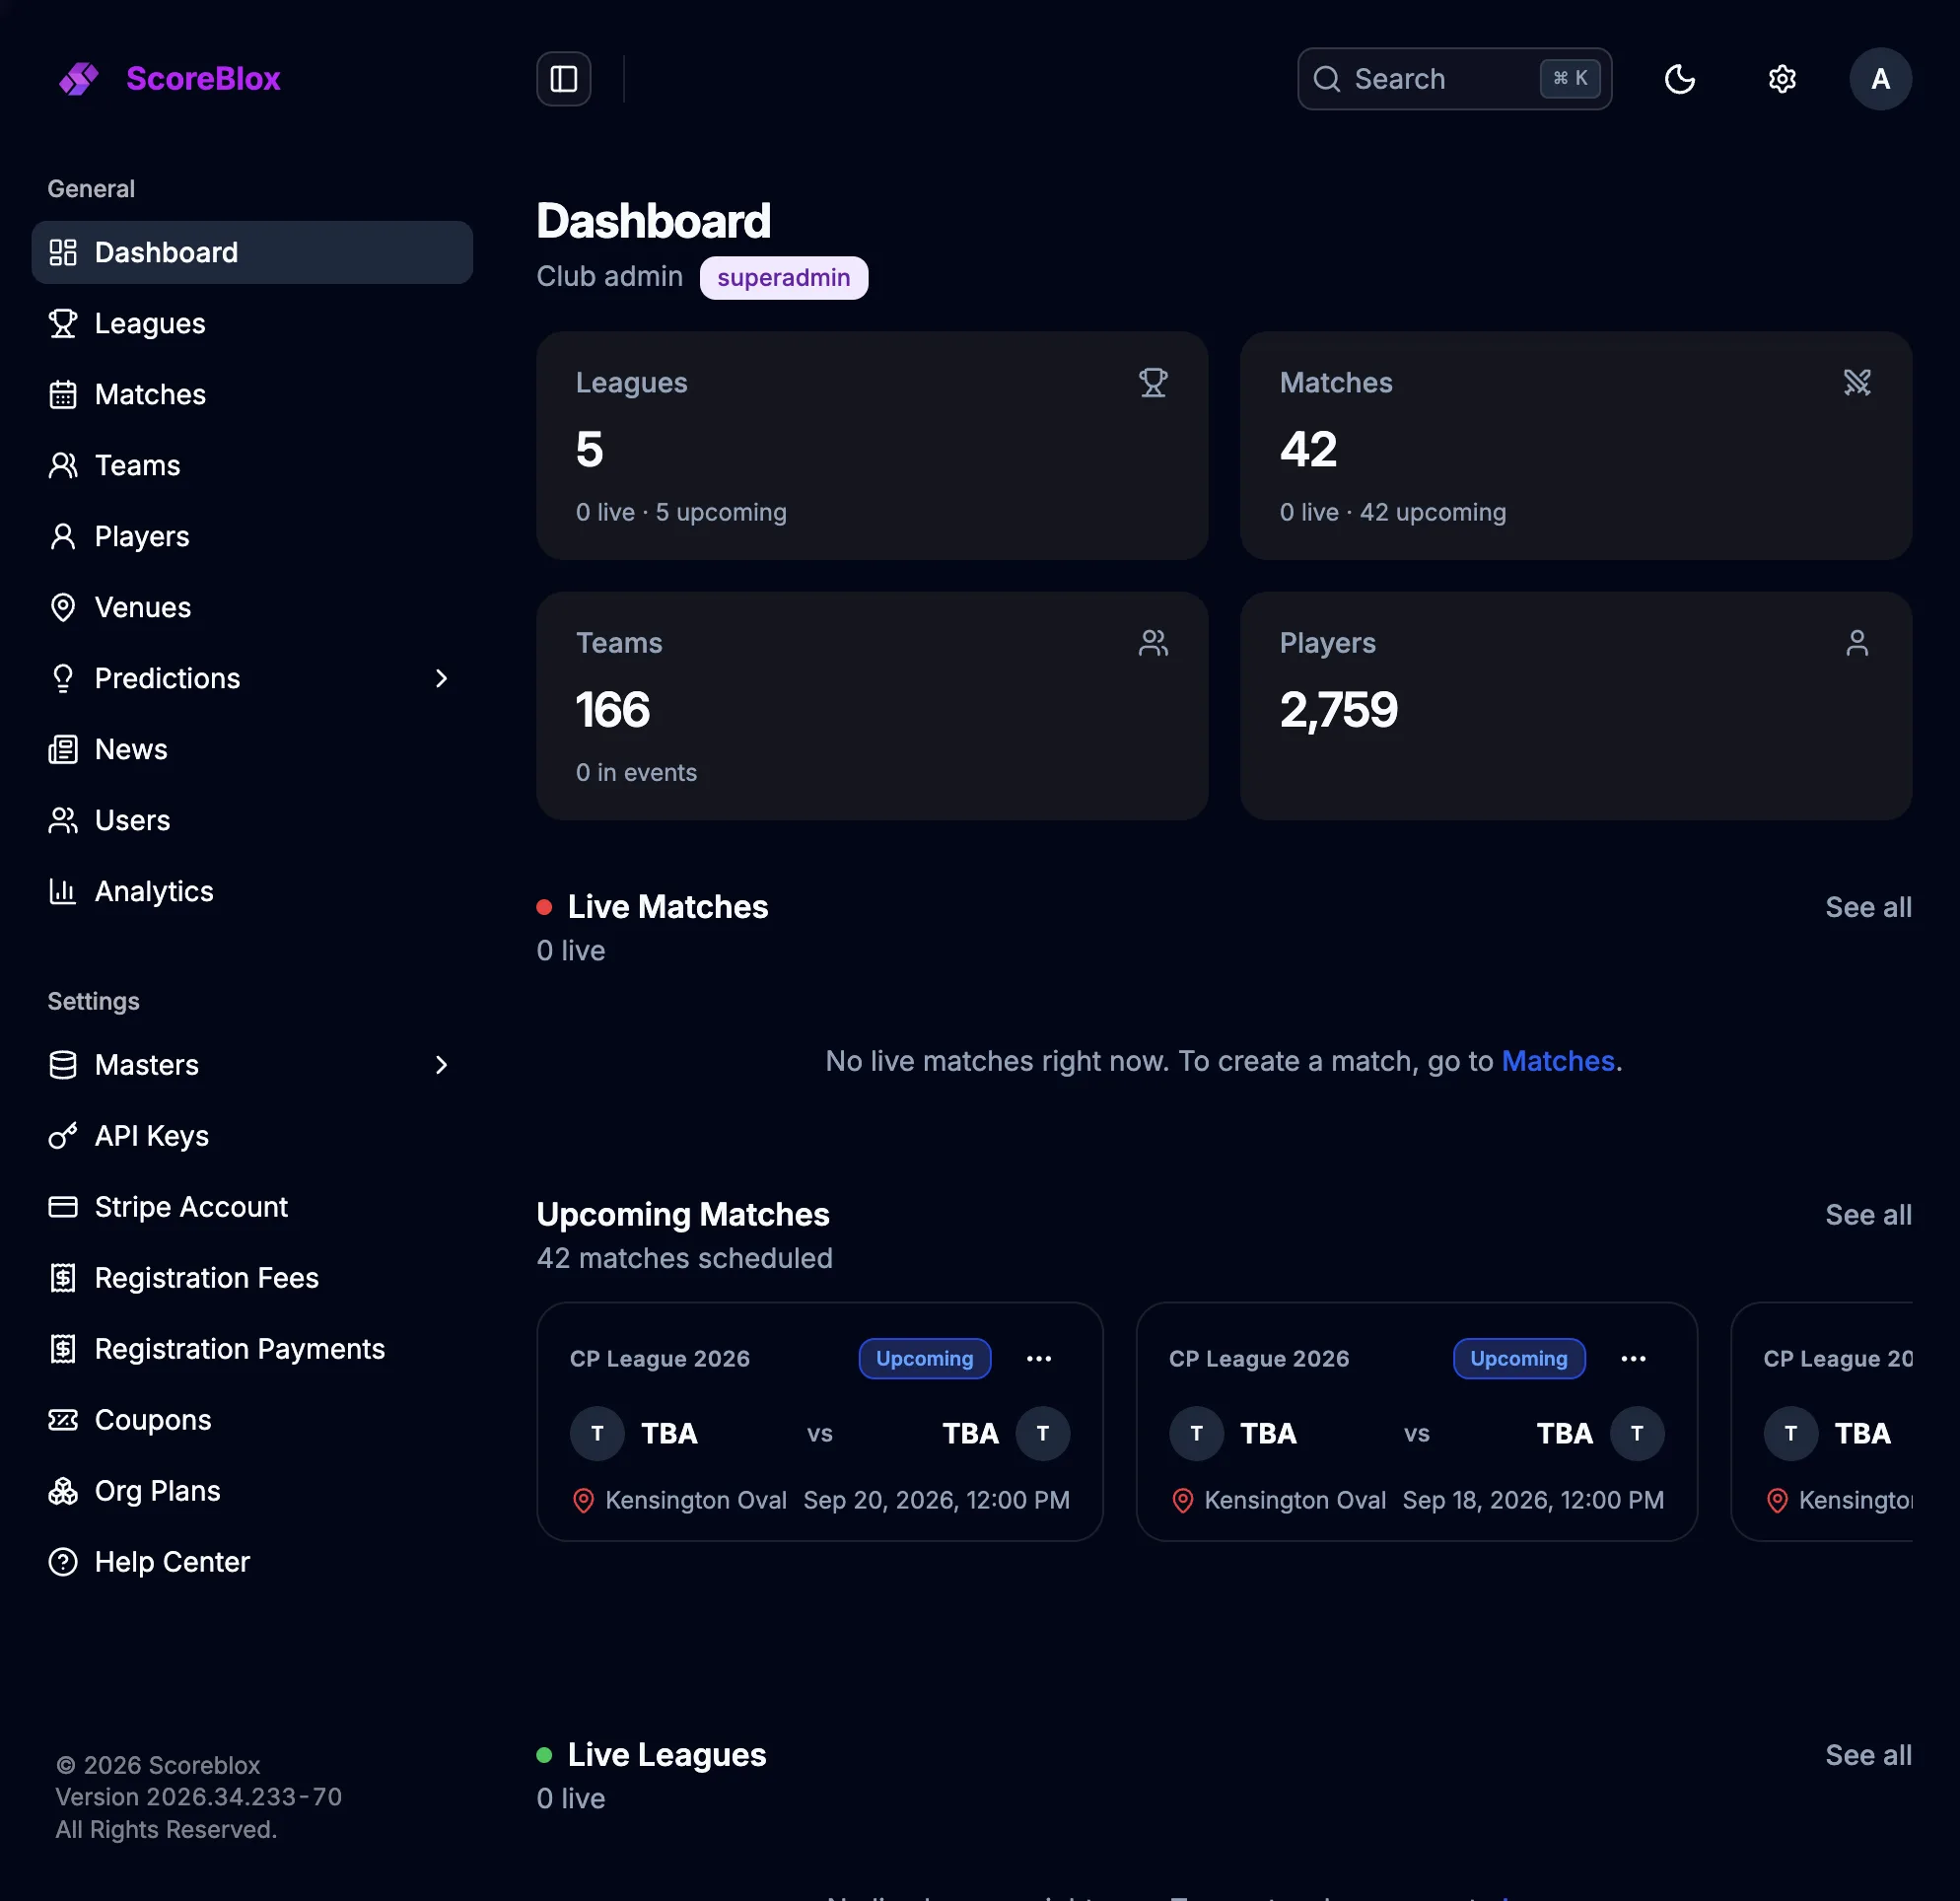Screen dimensions: 1960x1901
Task: Open the user avatar menu A
Action: (1880, 79)
